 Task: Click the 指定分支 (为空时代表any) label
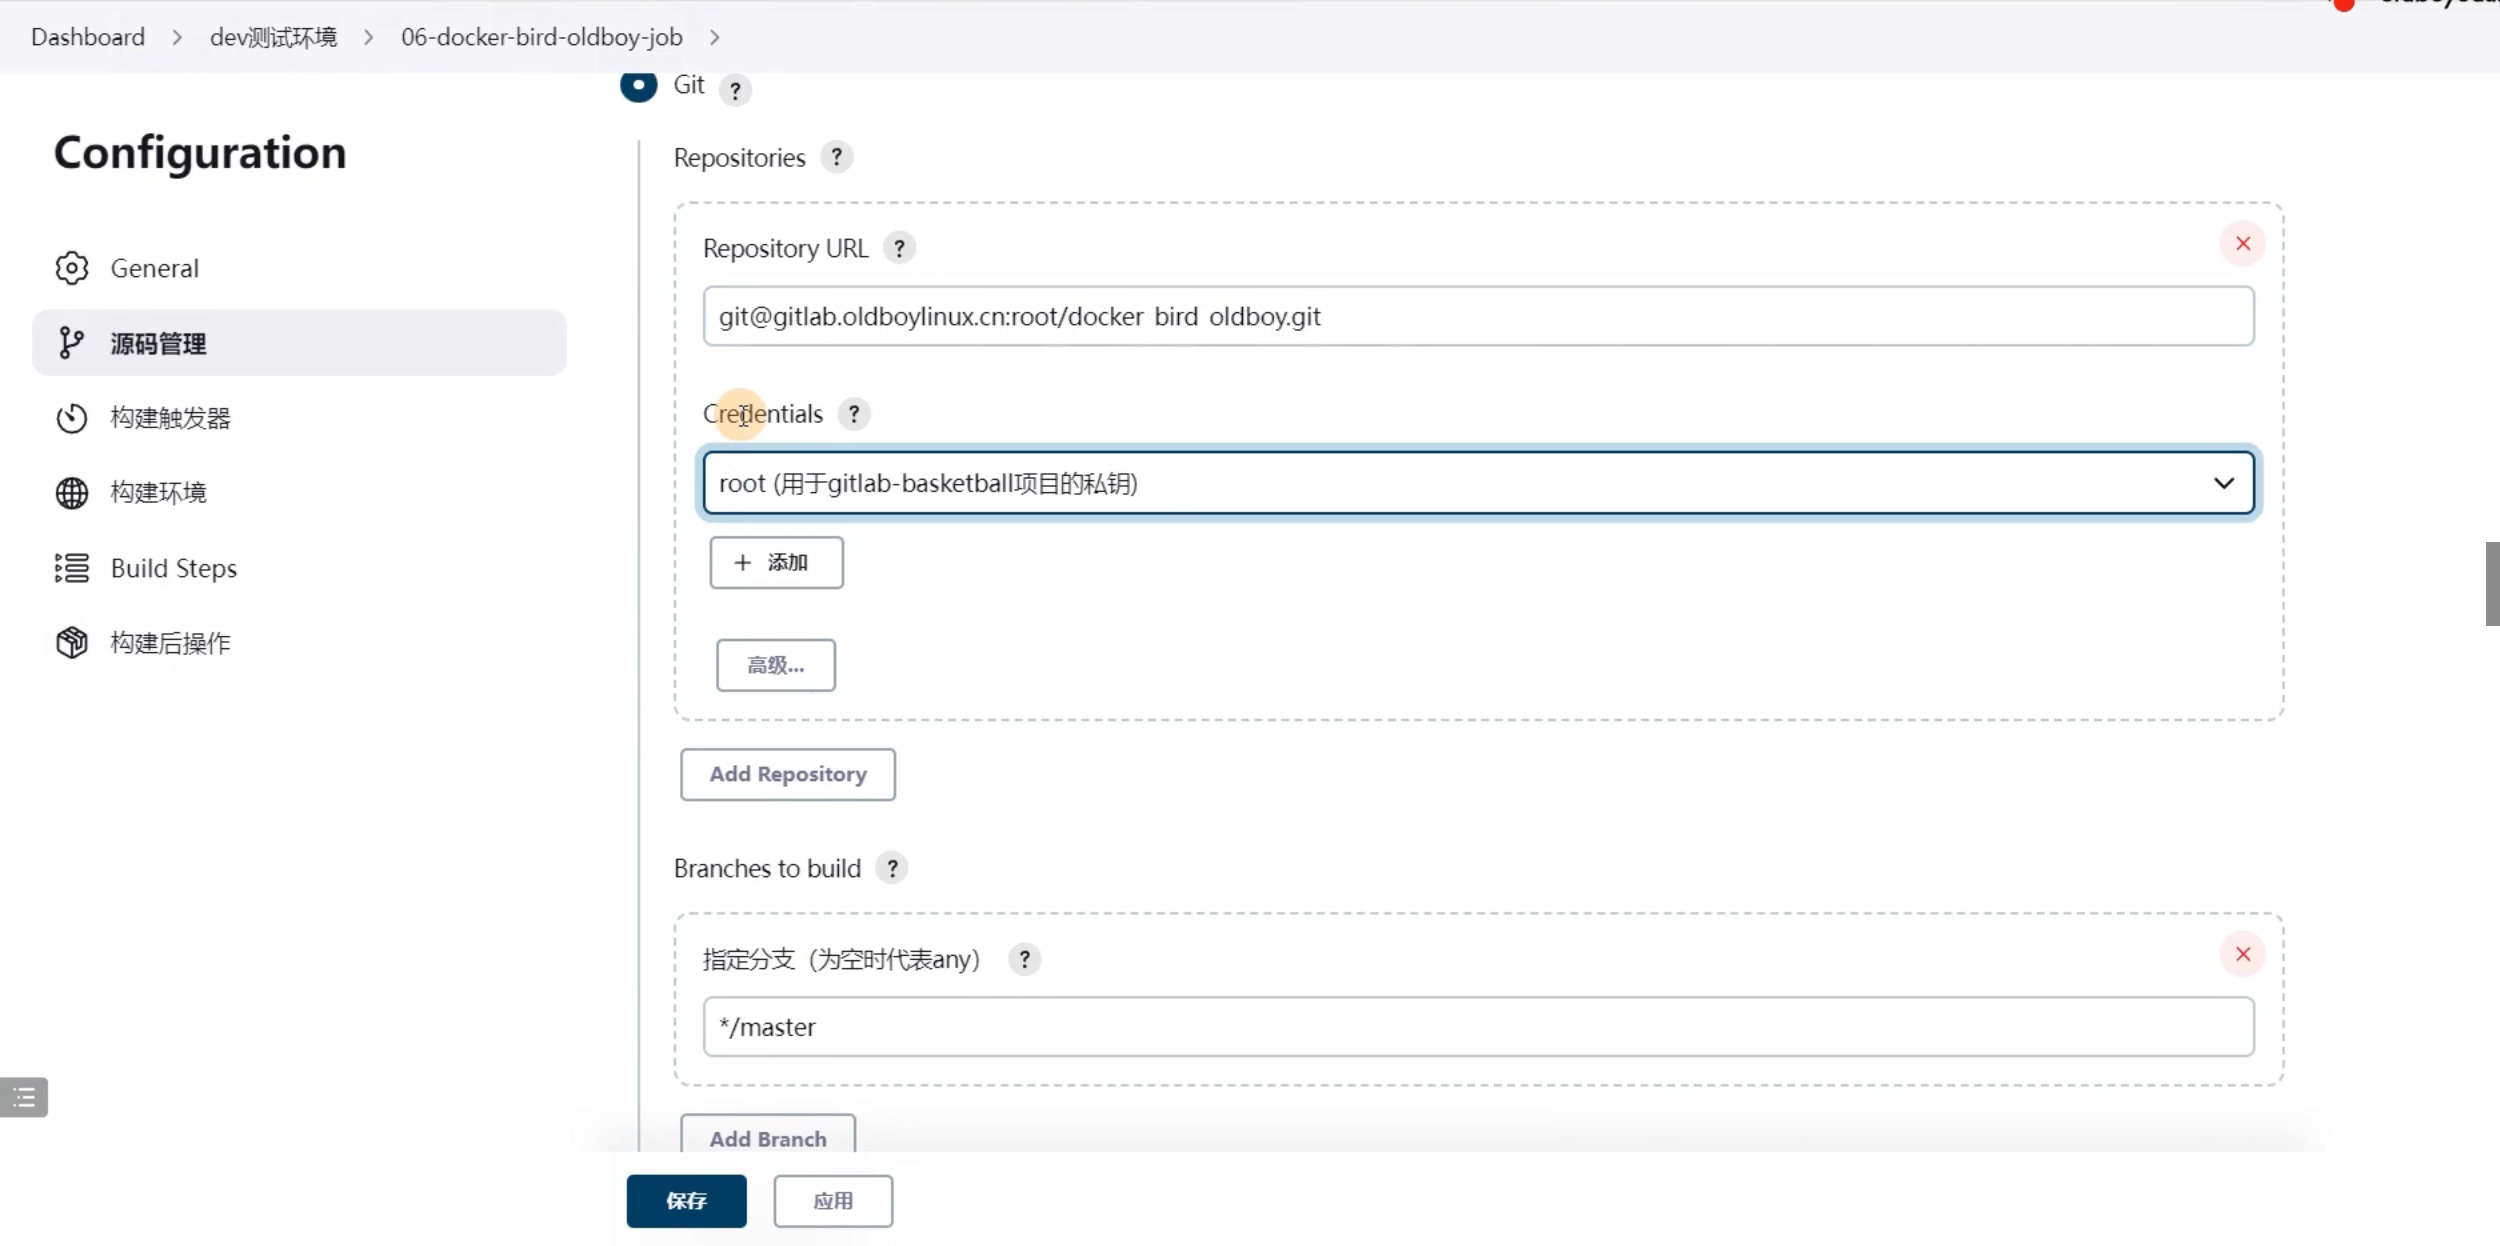[x=842, y=959]
